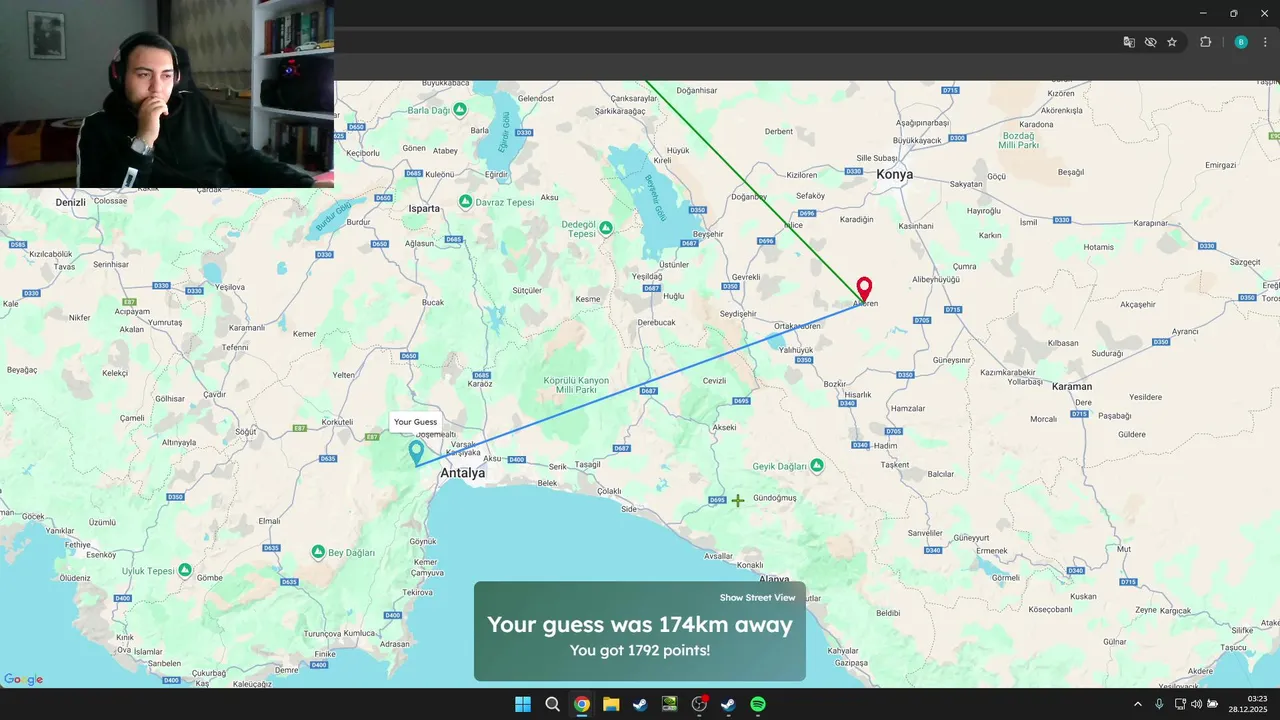Click Davraz Tepesi mountain marker
This screenshot has width=1280, height=720.
click(x=465, y=202)
